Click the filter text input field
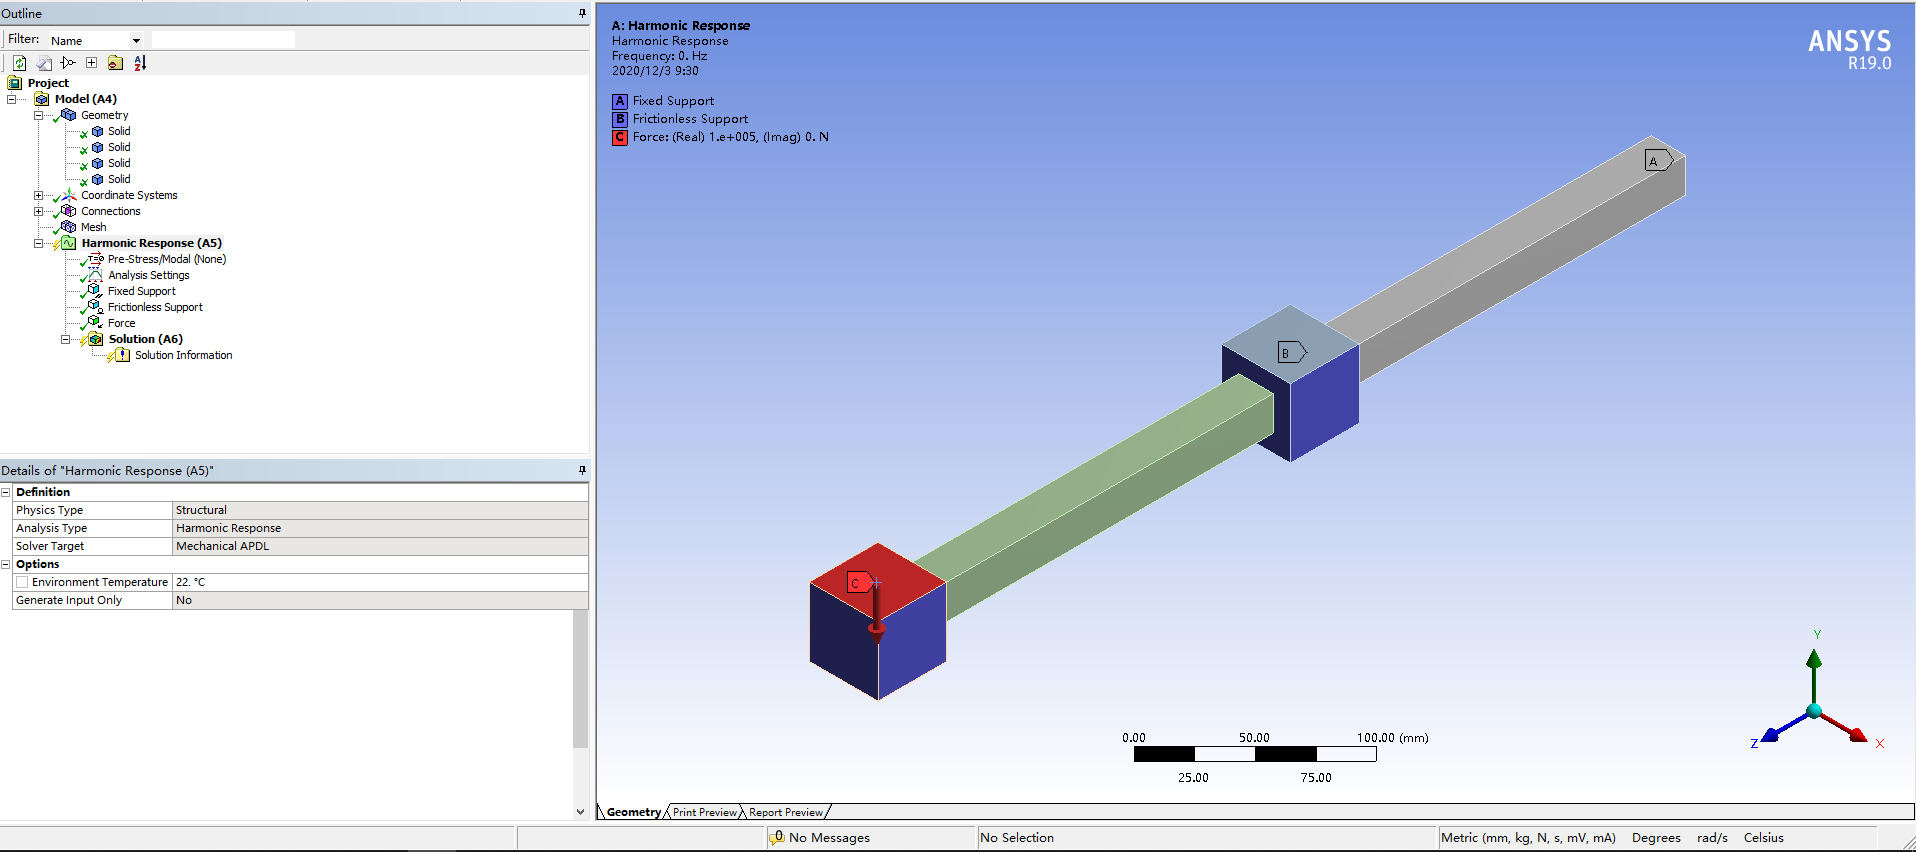The image size is (1916, 852). point(223,40)
